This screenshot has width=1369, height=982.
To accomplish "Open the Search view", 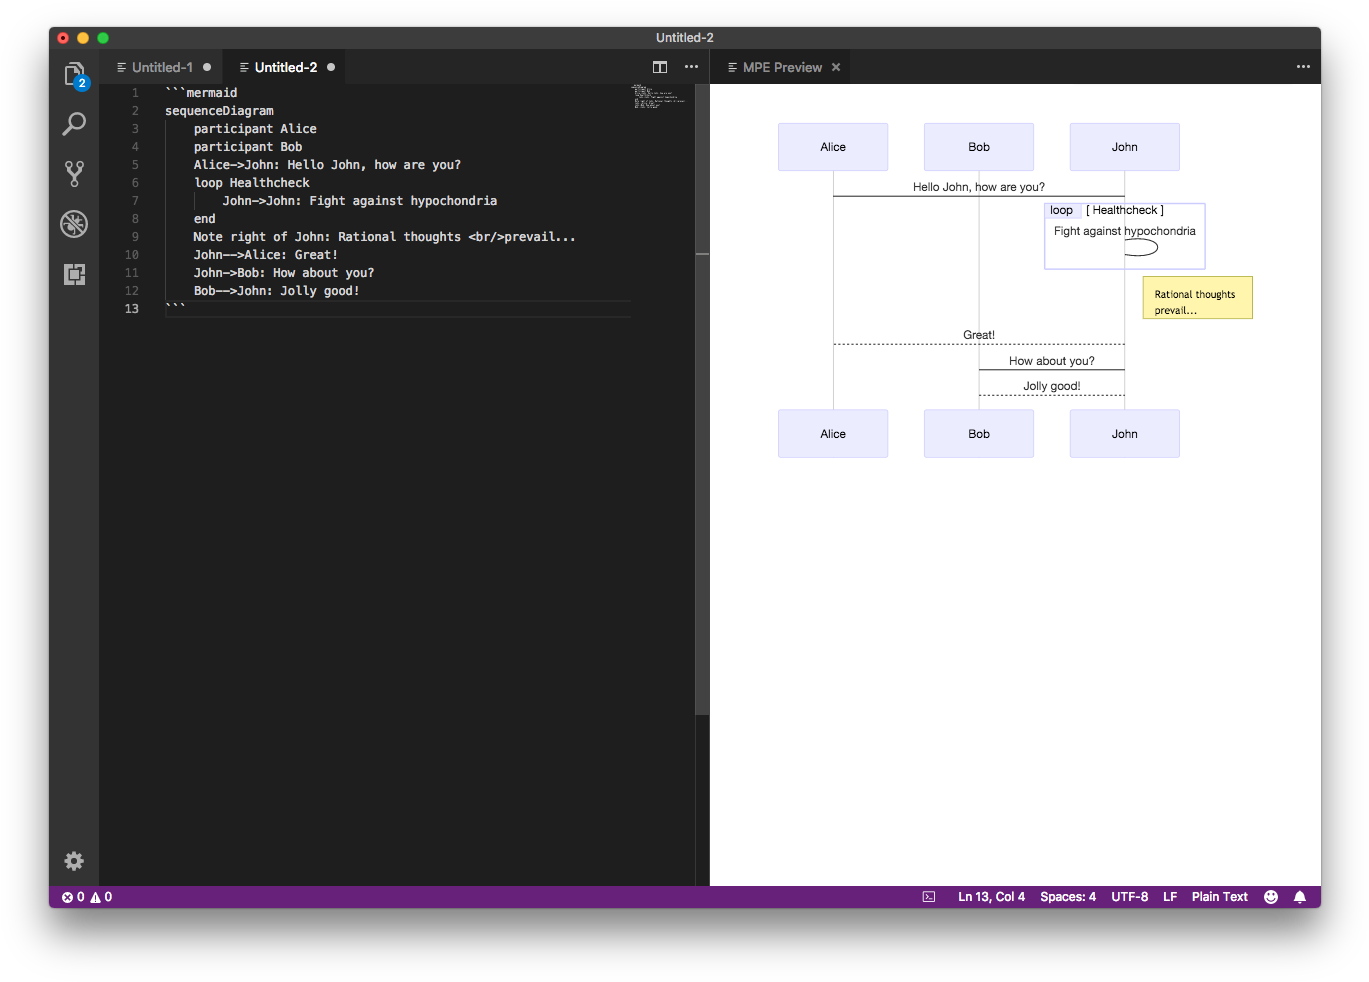I will 74,123.
